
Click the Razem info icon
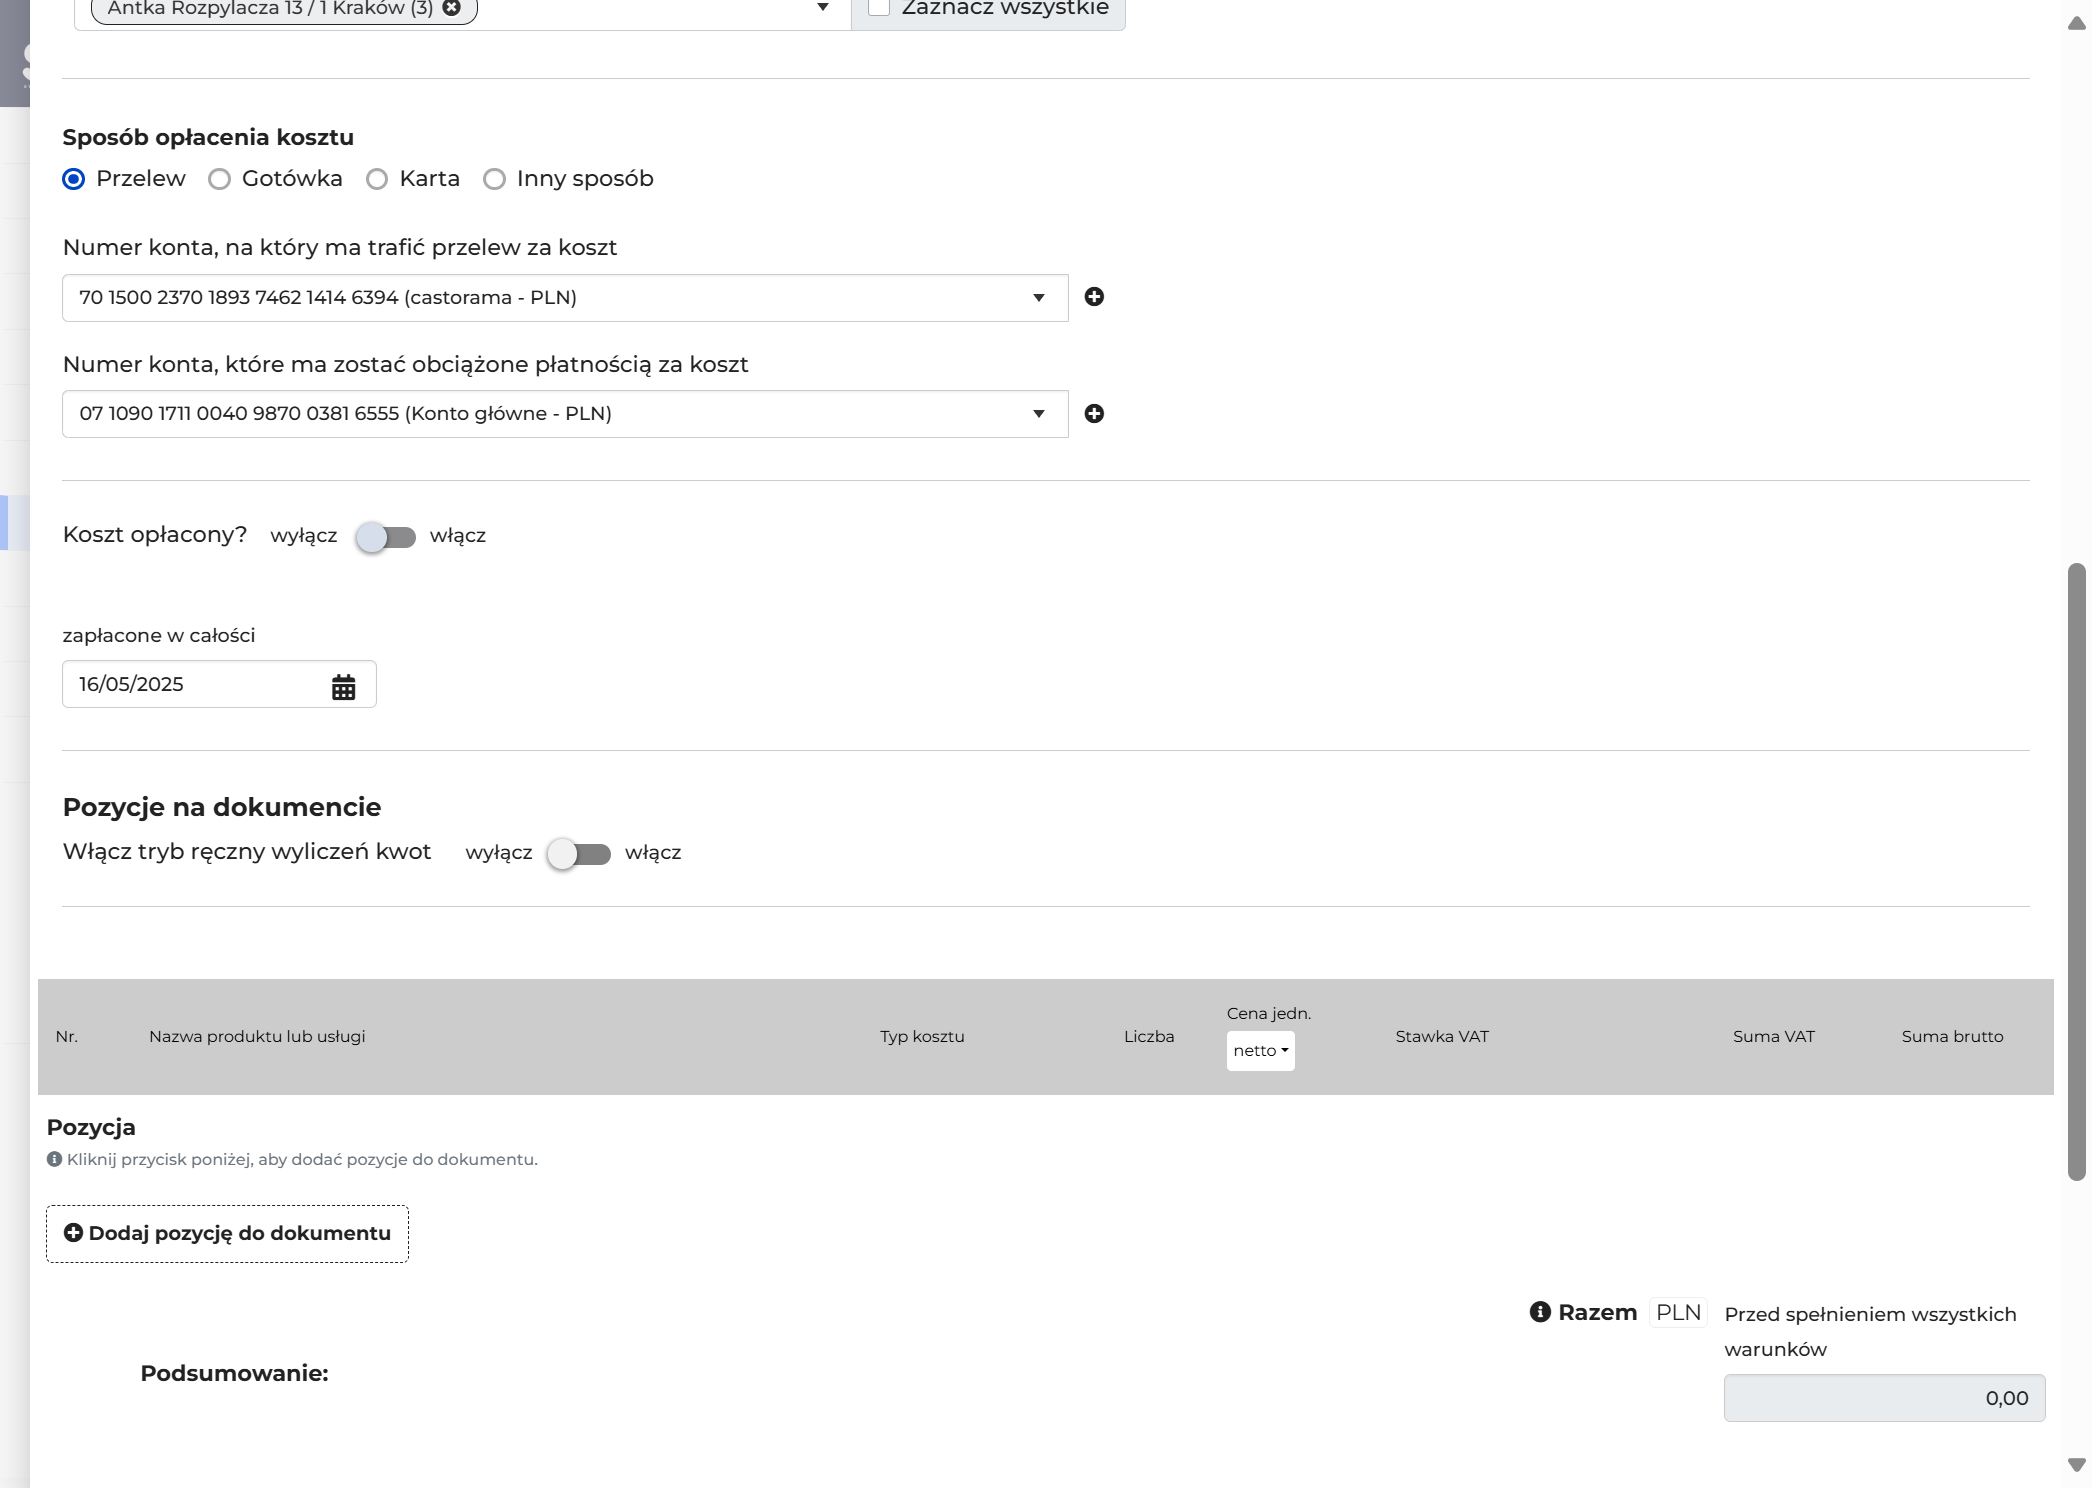1540,1312
